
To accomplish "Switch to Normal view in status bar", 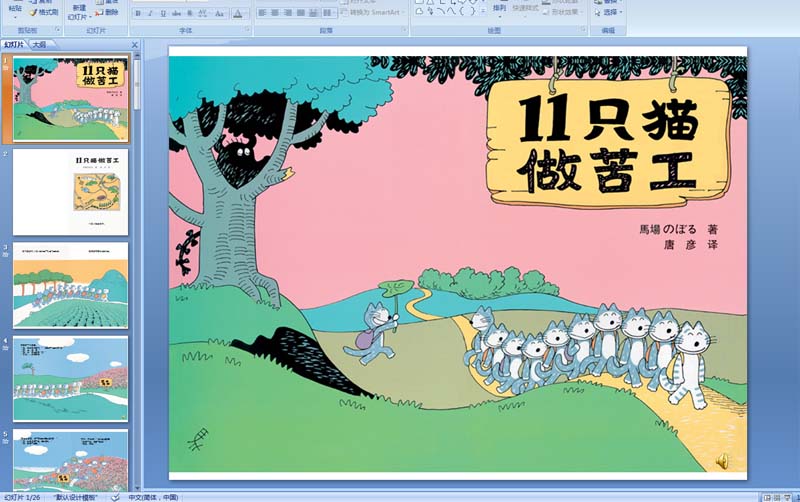I will click(767, 497).
